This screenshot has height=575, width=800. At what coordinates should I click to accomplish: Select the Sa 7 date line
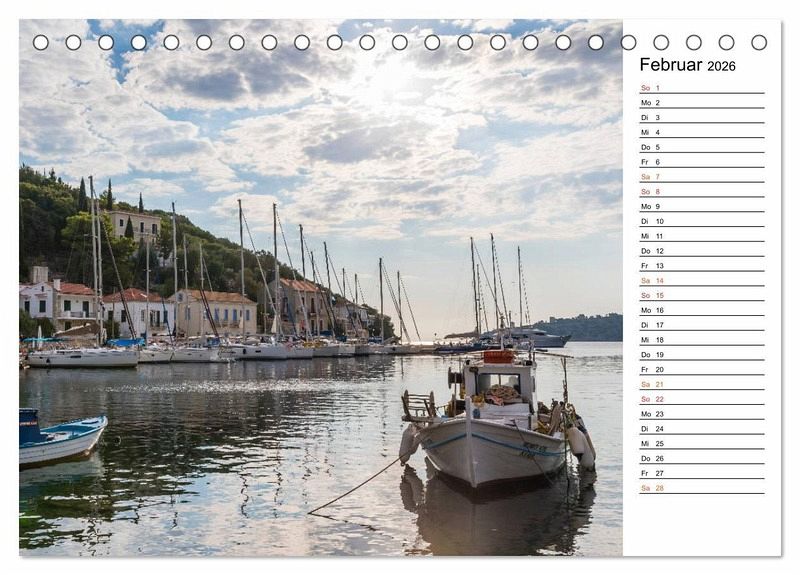(701, 177)
